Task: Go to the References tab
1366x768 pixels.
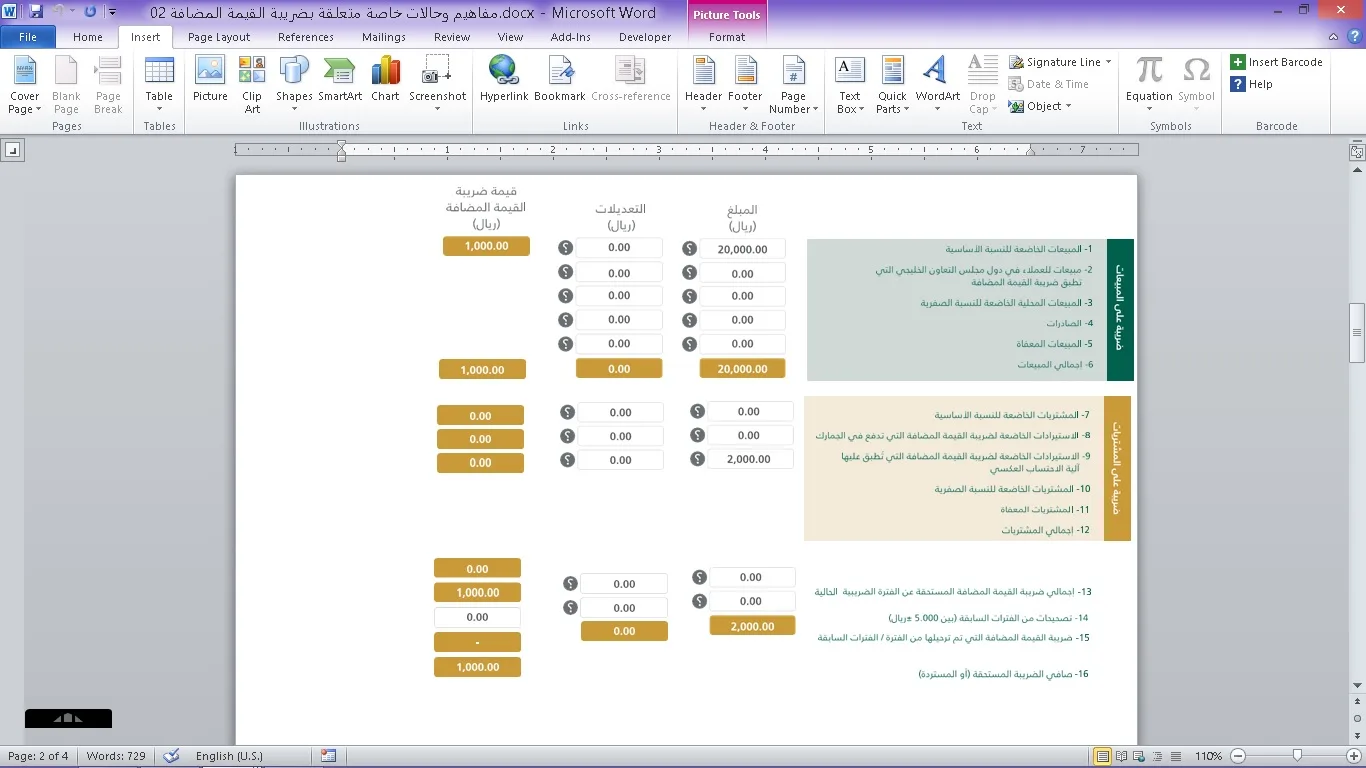Action: (306, 37)
